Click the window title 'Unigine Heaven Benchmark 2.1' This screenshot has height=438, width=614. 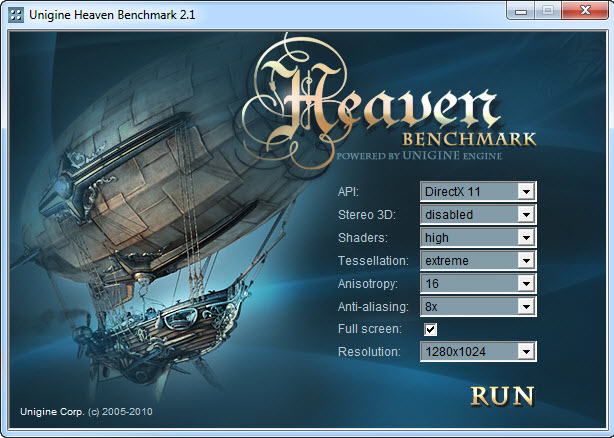pyautogui.click(x=112, y=15)
